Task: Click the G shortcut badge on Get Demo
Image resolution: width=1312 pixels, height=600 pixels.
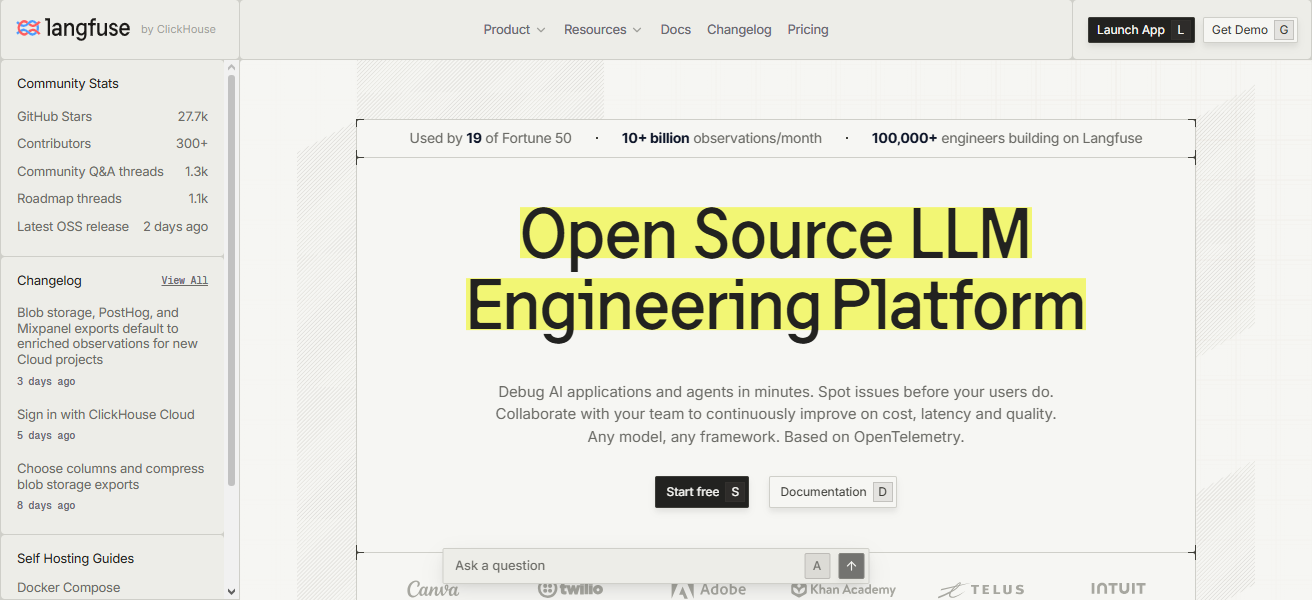Action: pos(1283,30)
